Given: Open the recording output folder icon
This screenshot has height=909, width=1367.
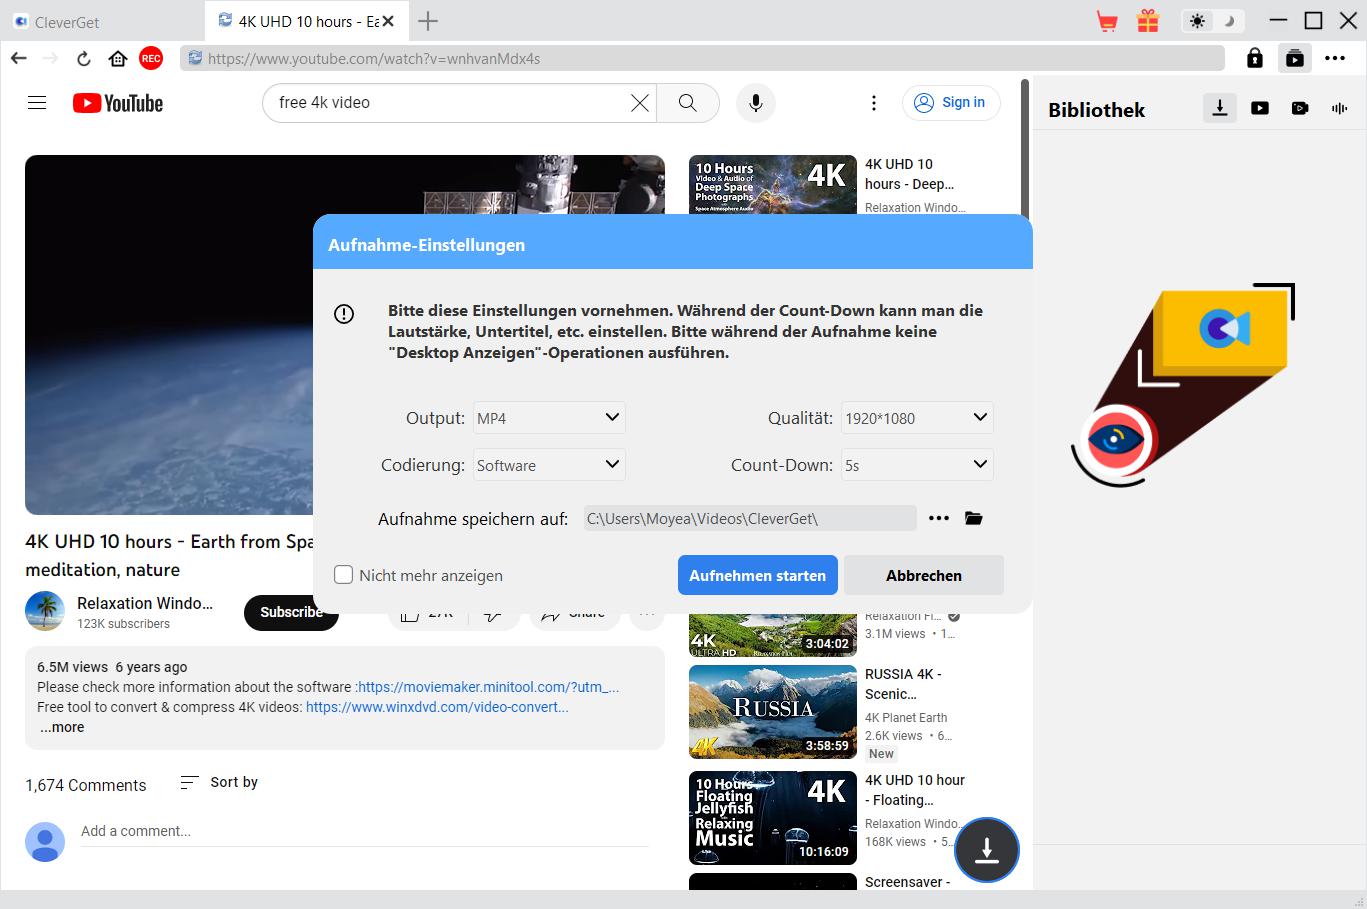Looking at the screenshot, I should [x=973, y=518].
